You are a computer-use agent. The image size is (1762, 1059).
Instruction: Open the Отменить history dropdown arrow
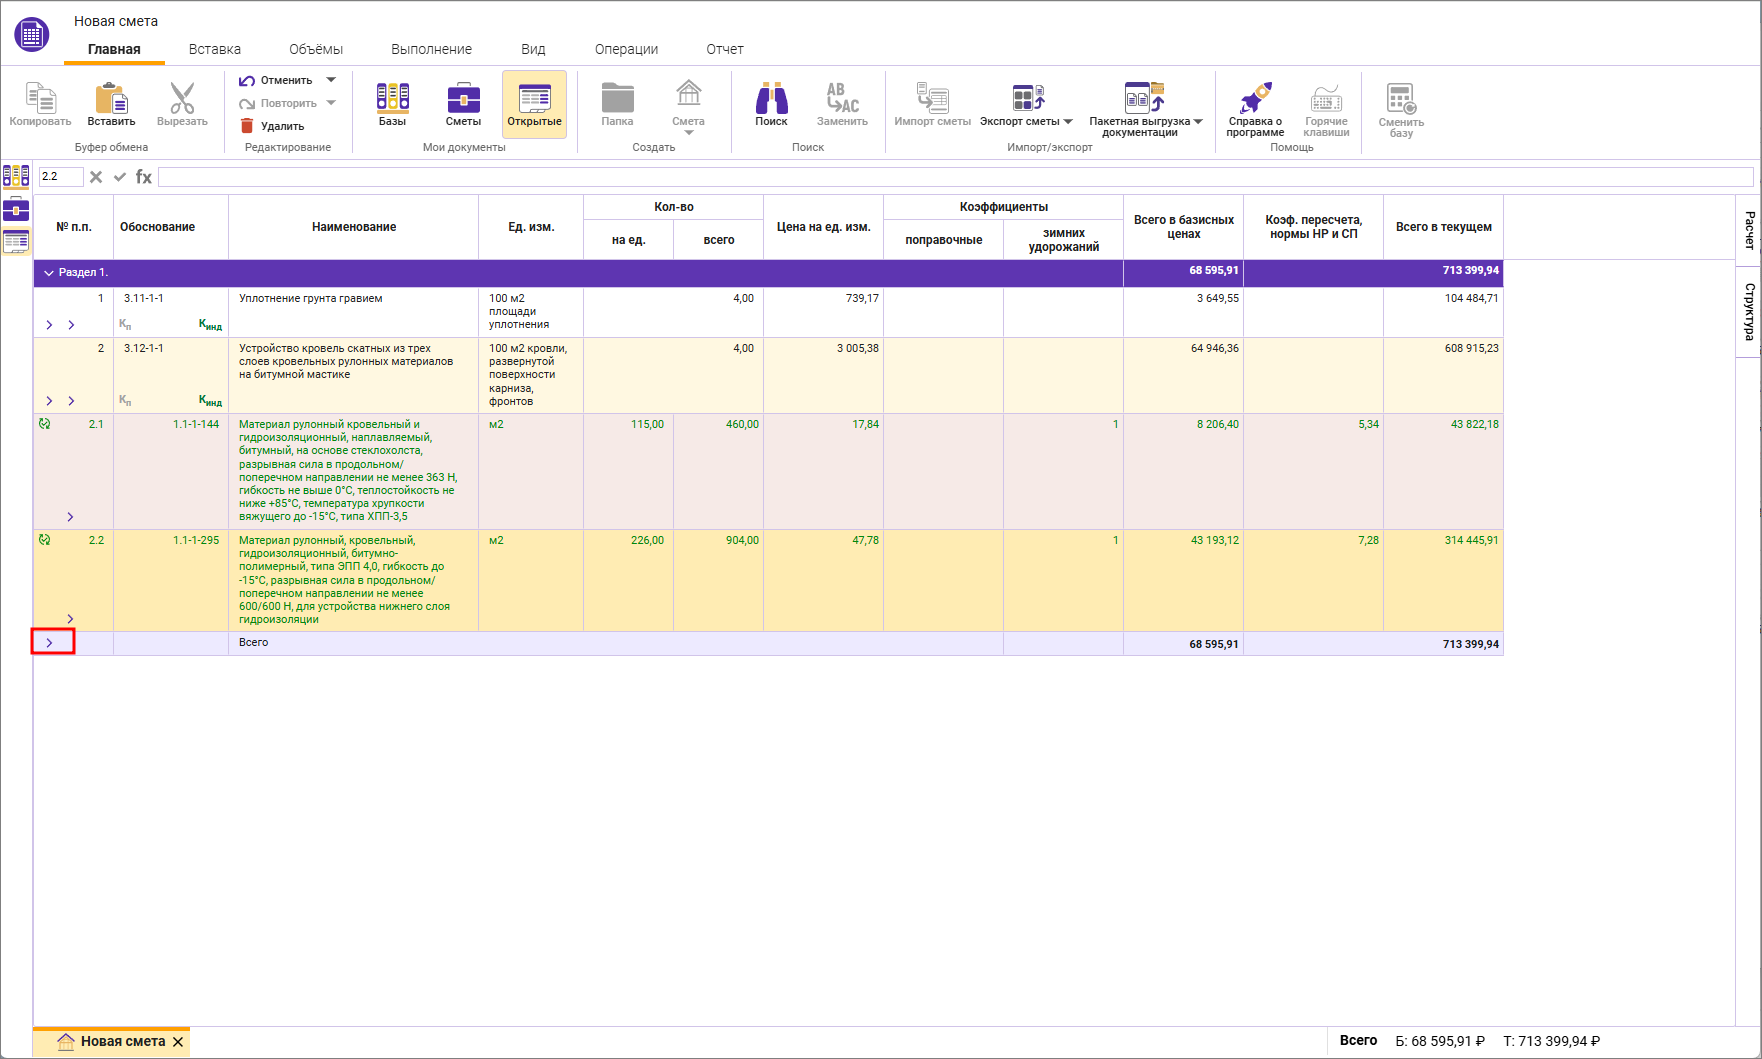click(331, 80)
